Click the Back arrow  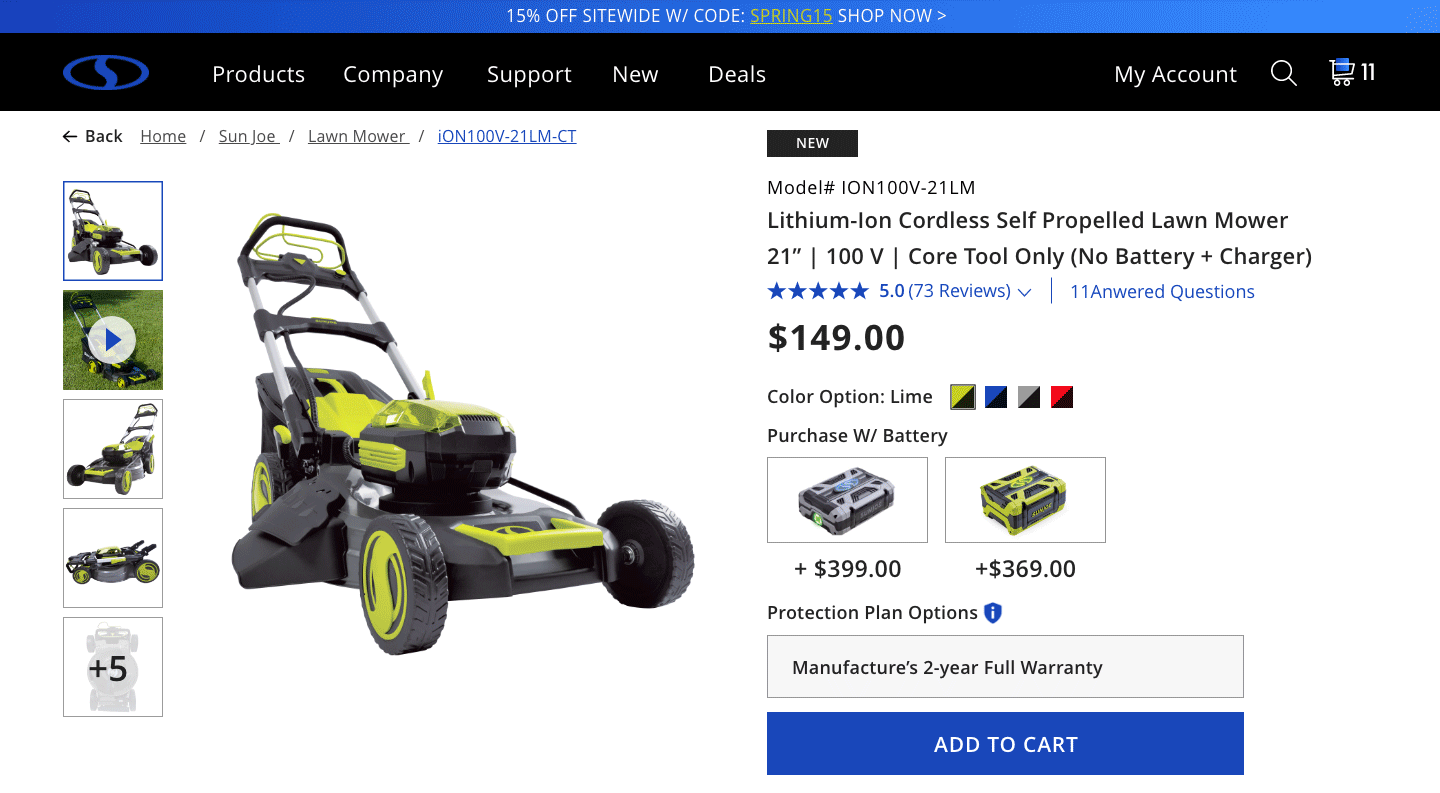pyautogui.click(x=70, y=136)
